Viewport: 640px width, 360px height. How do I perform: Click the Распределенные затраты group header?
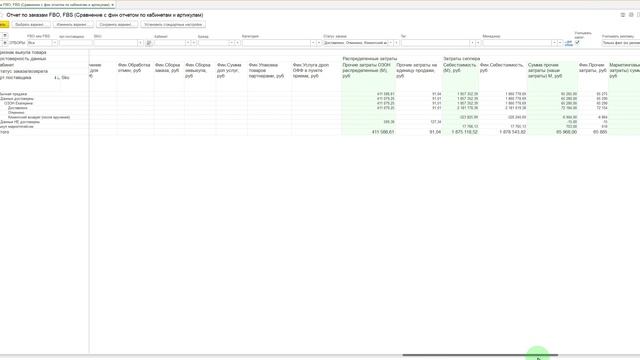pyautogui.click(x=369, y=59)
